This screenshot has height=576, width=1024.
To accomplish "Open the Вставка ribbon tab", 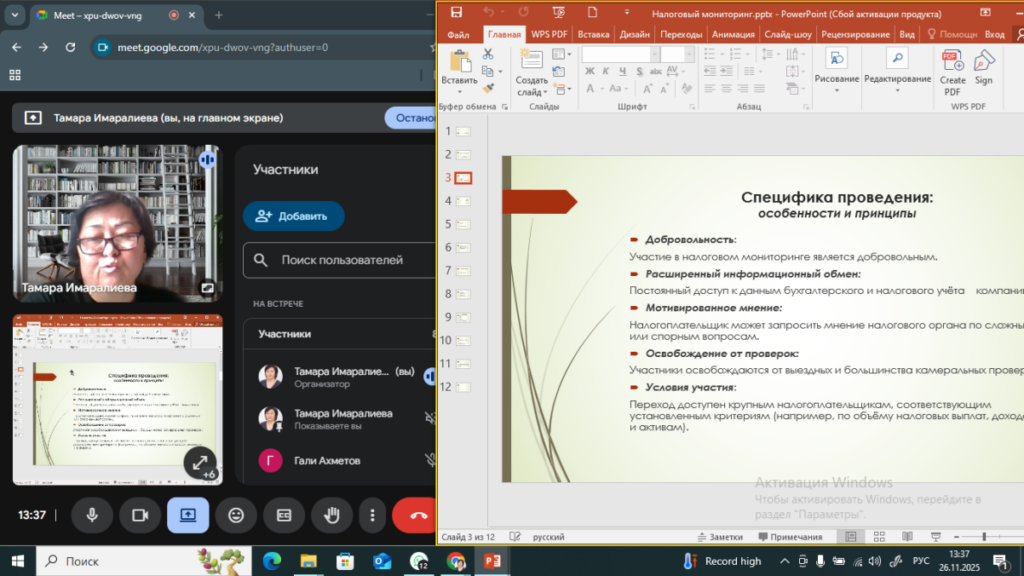I will click(x=593, y=33).
